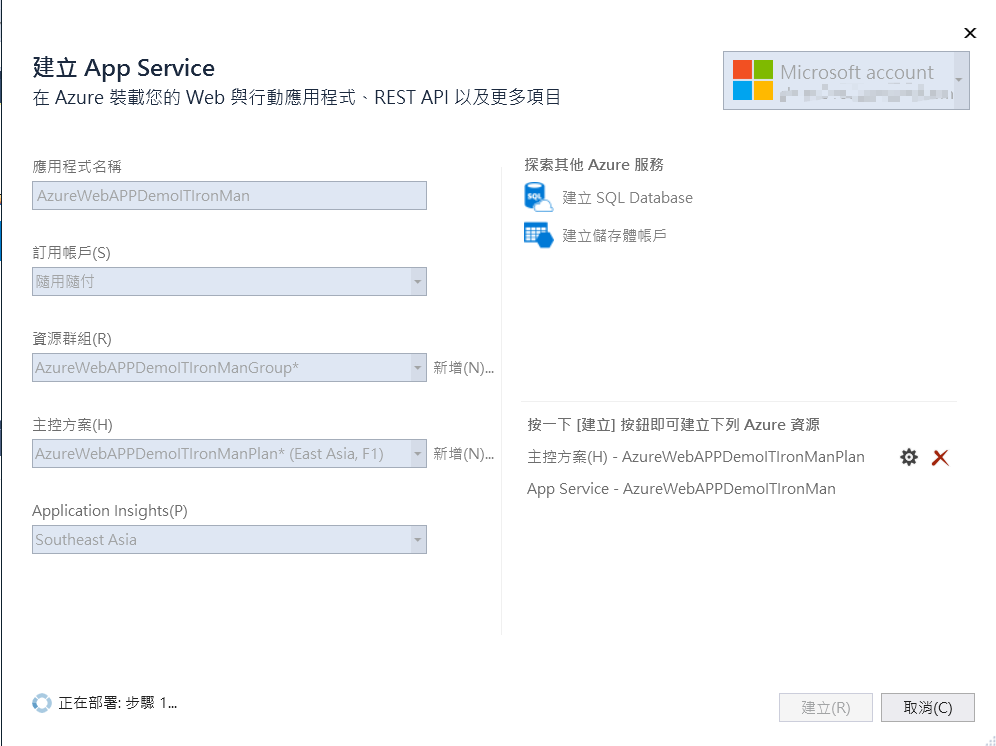
Task: Close the Create App Service dialog
Action: point(969,33)
